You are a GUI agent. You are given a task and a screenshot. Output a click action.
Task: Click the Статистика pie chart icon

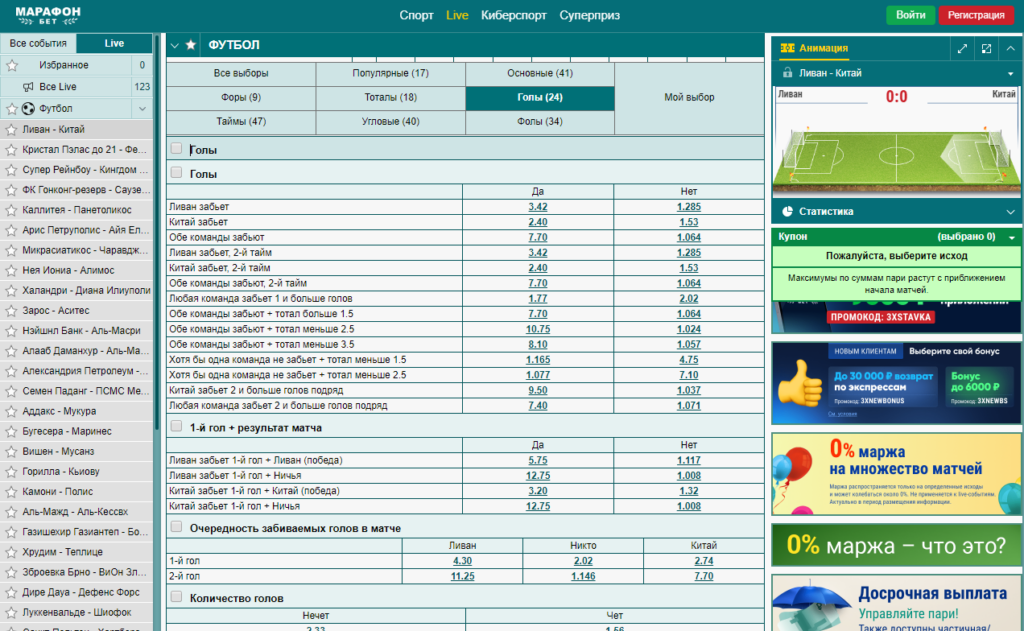coord(788,211)
